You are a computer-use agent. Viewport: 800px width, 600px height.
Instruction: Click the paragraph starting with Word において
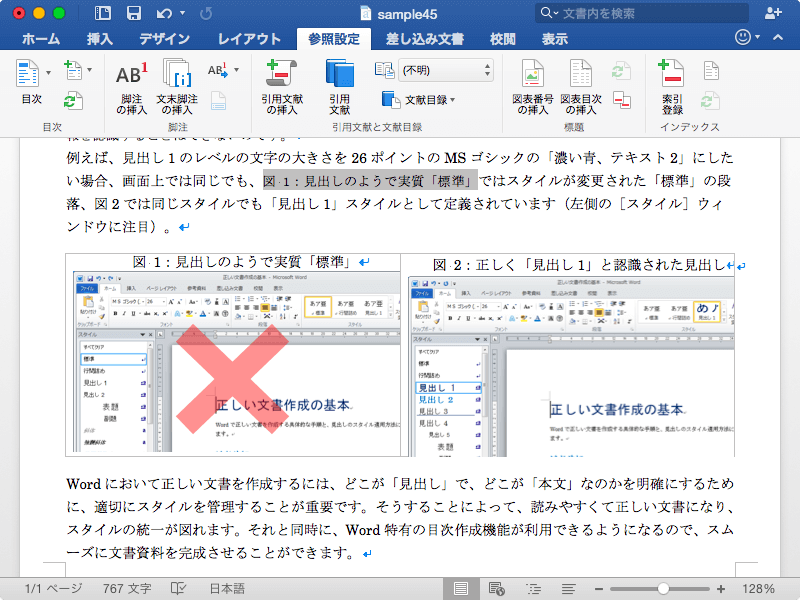tap(400, 518)
